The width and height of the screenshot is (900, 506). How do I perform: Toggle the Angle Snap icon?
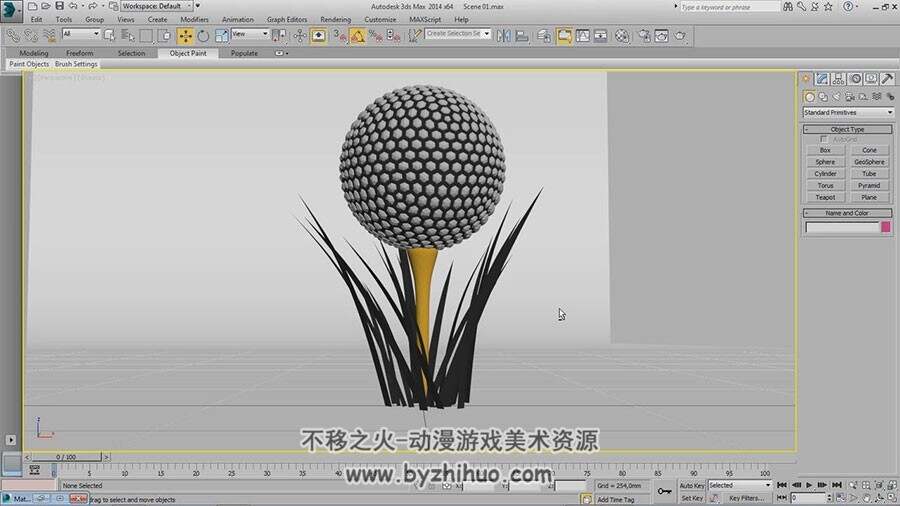pyautogui.click(x=358, y=36)
